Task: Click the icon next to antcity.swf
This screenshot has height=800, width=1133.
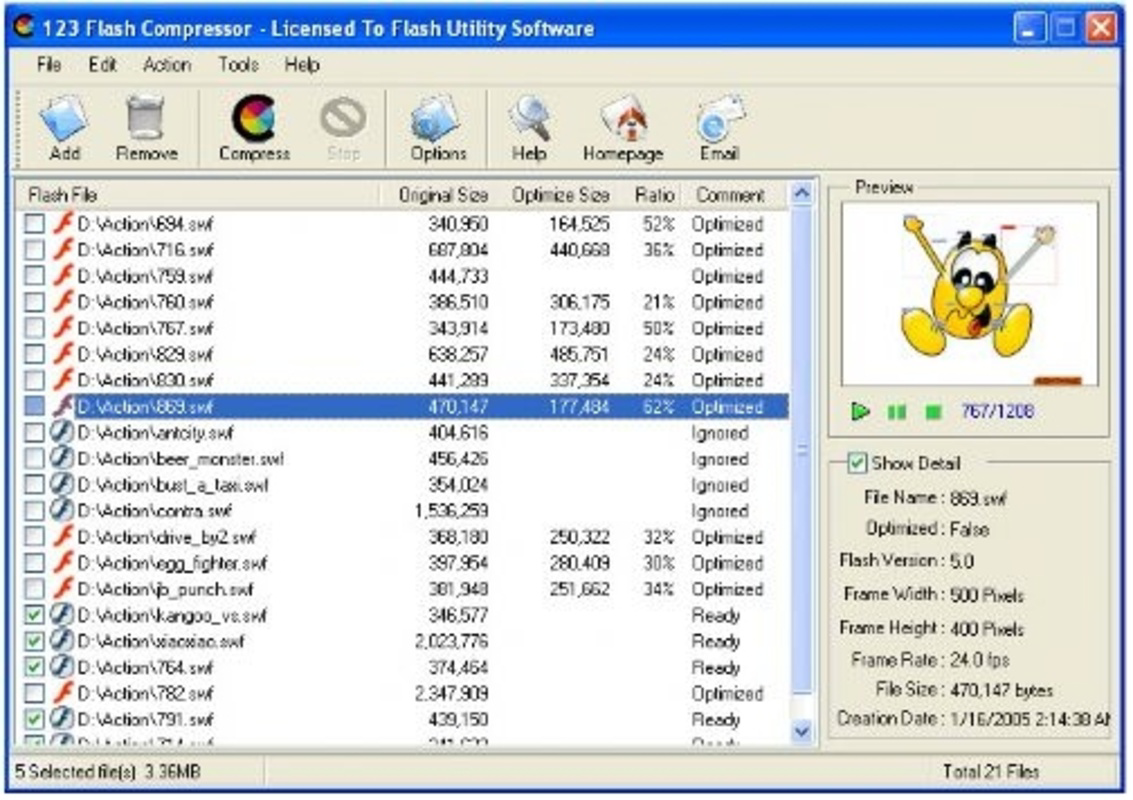Action: (x=62, y=432)
